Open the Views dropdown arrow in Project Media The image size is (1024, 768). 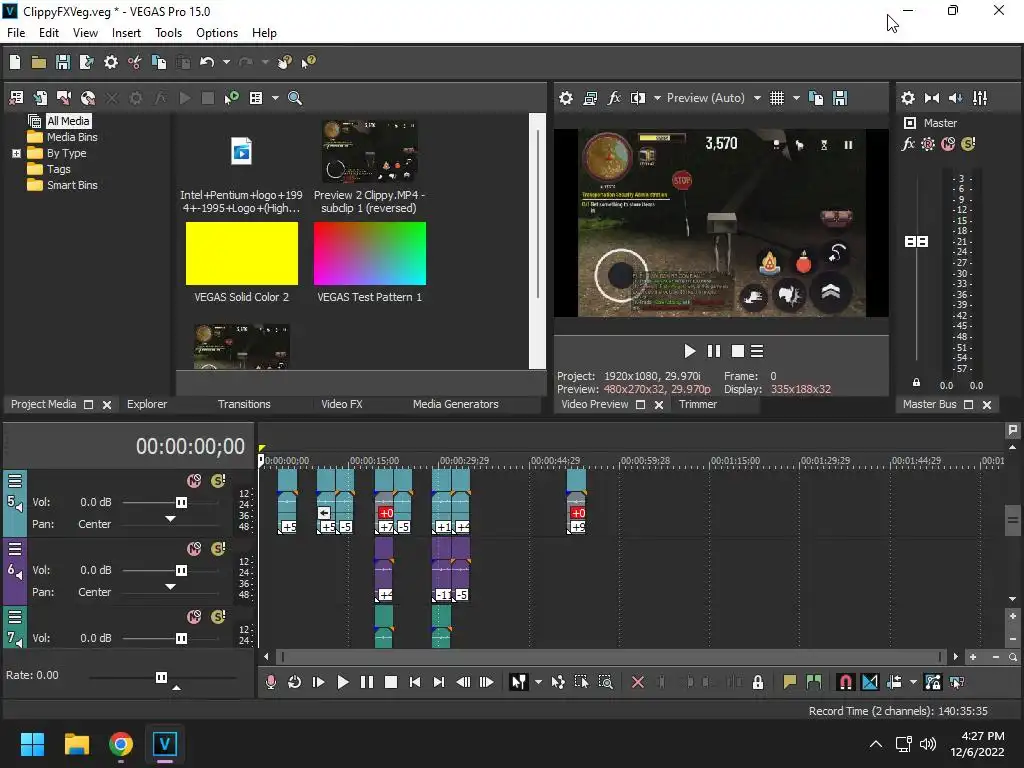point(275,98)
